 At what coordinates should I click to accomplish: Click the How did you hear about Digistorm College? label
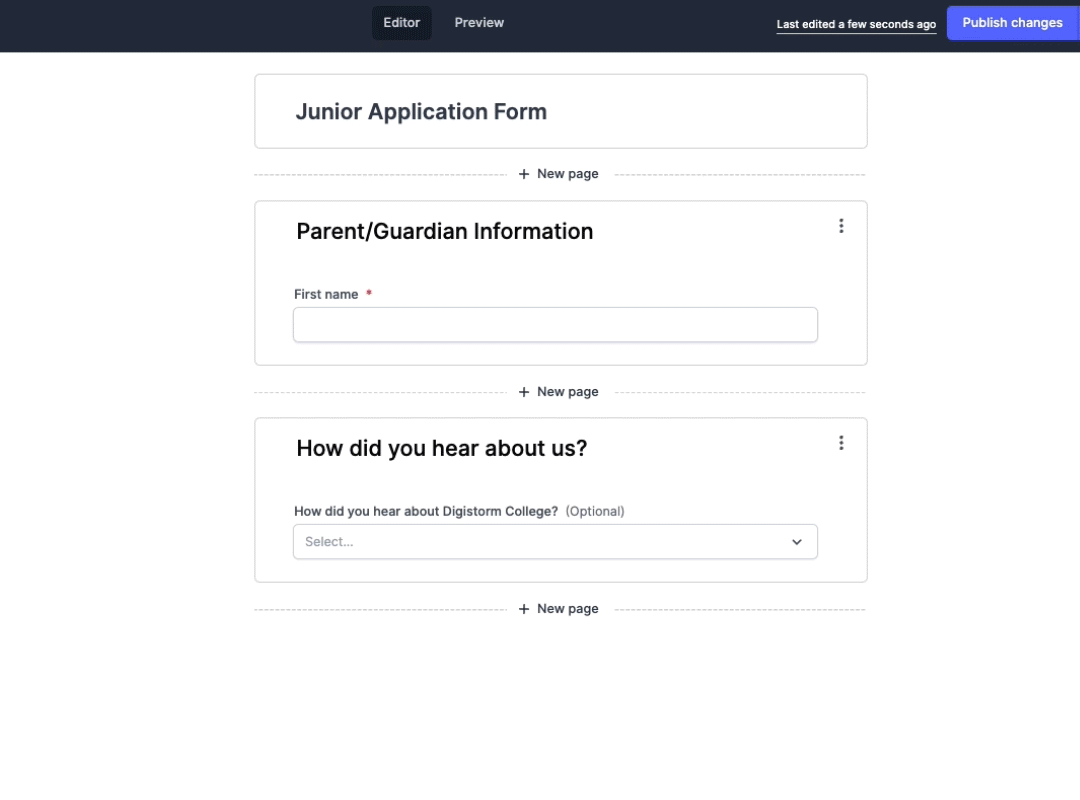coord(426,511)
